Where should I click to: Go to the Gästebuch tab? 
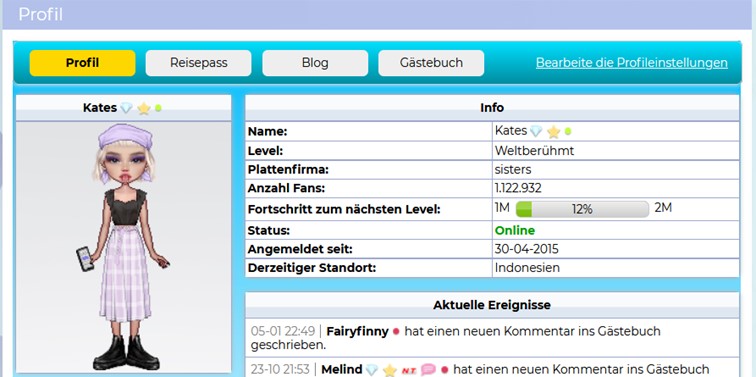click(x=431, y=63)
